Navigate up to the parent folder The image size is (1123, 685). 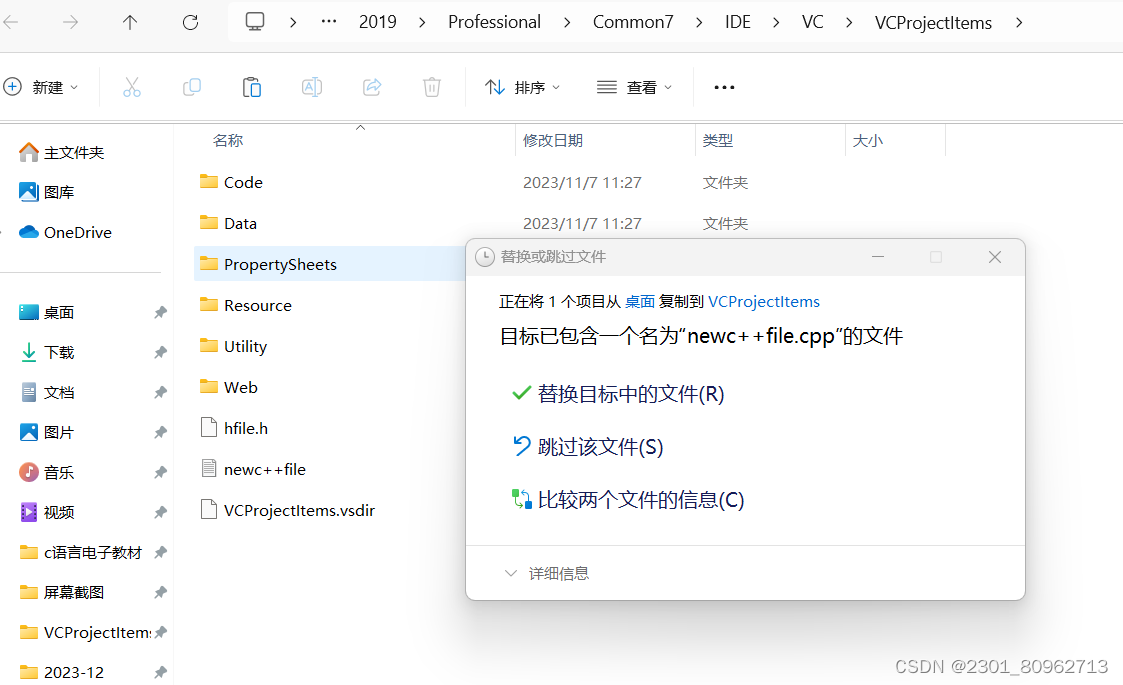click(x=130, y=22)
